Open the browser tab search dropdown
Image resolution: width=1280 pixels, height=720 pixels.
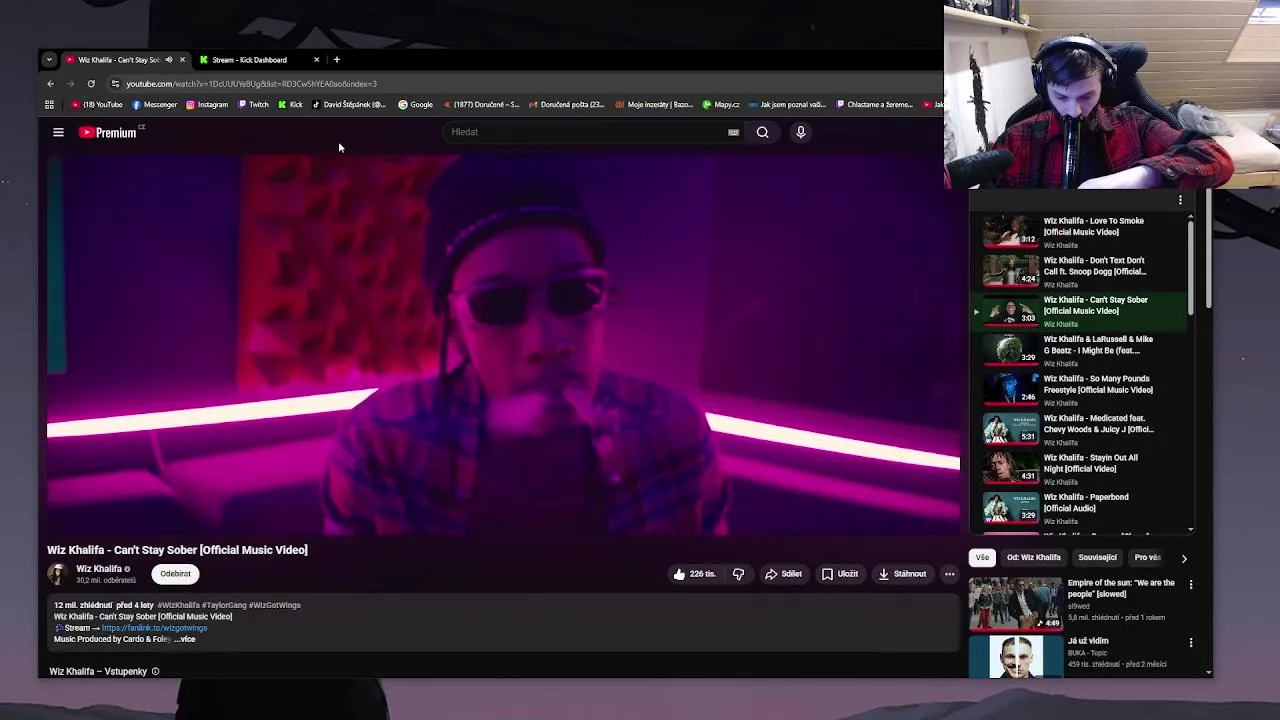tap(49, 60)
